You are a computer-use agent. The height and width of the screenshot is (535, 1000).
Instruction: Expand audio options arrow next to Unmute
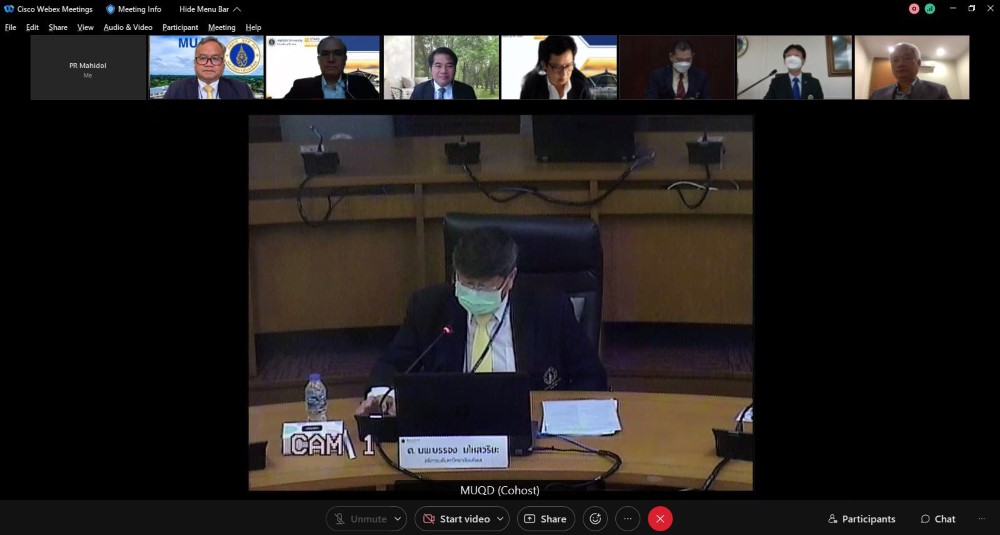(398, 519)
